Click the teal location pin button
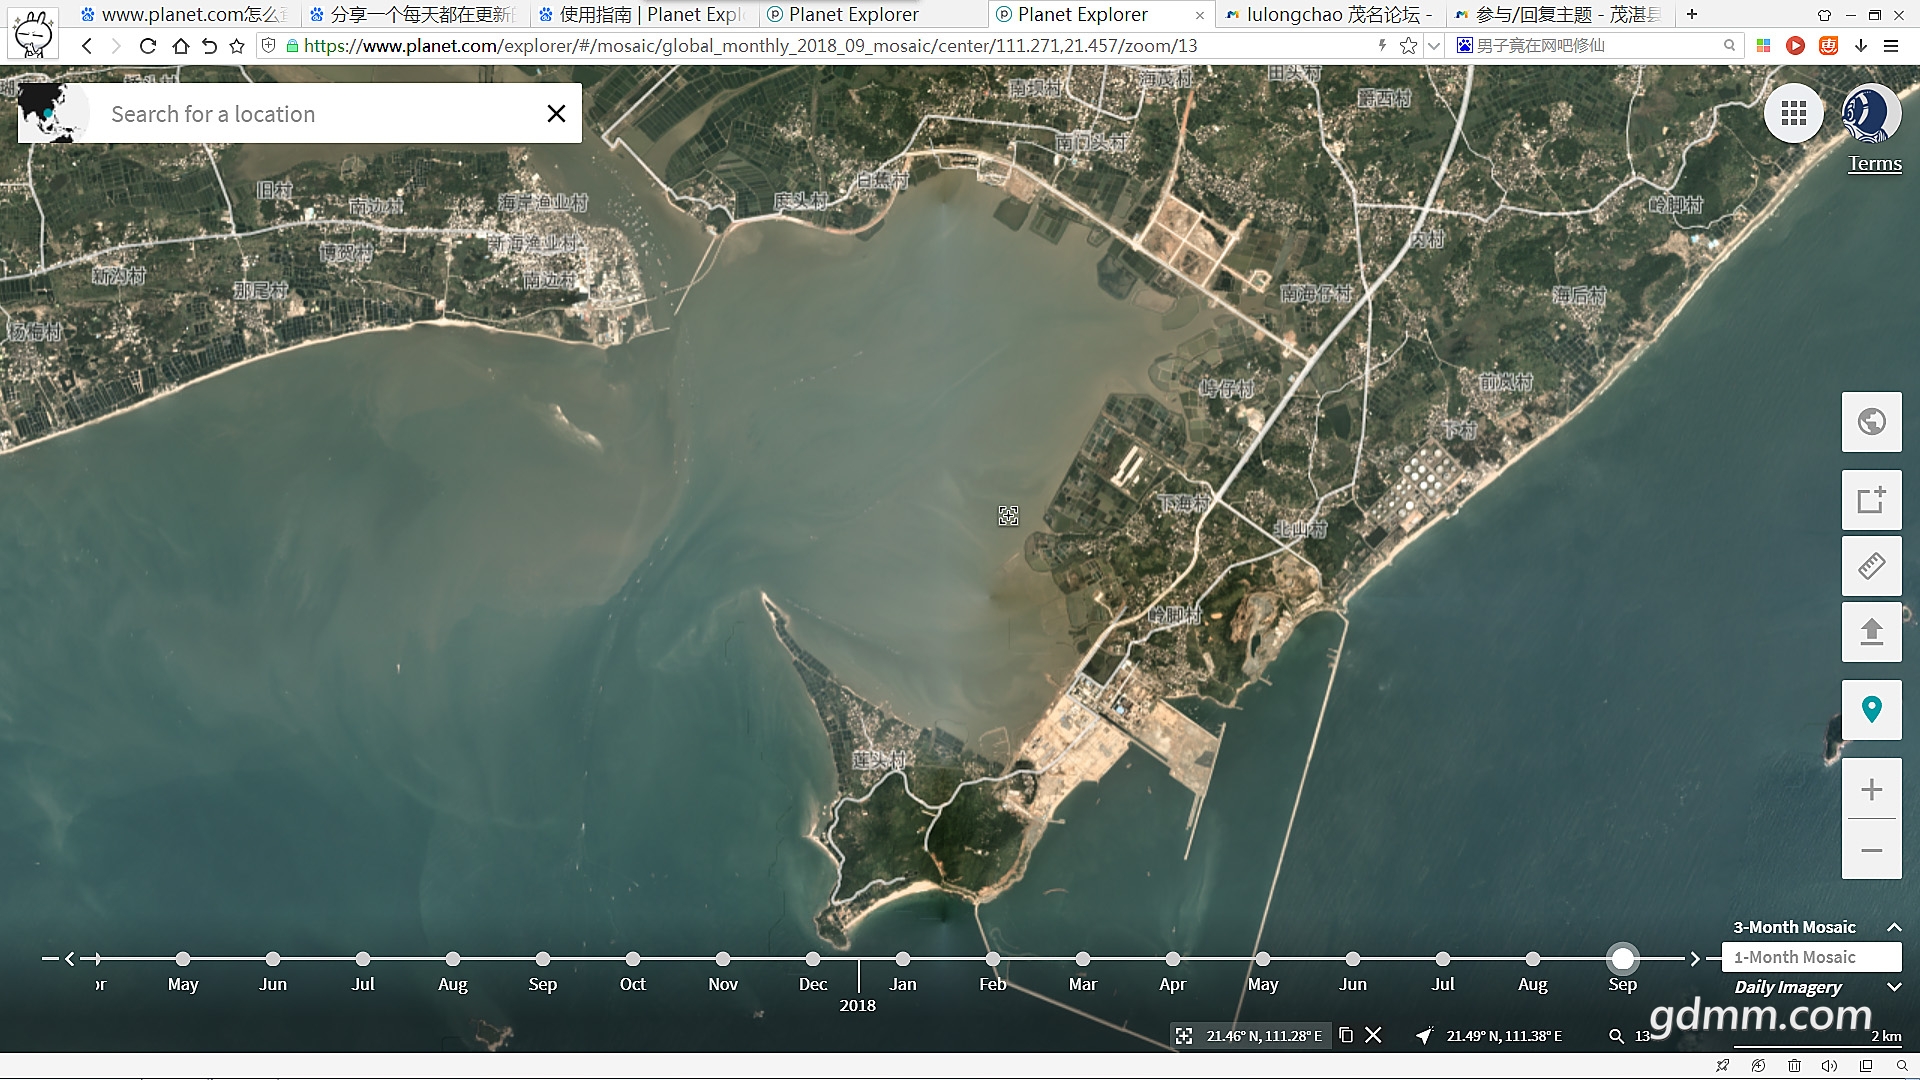Screen dimensions: 1920x1080 click(x=1871, y=710)
